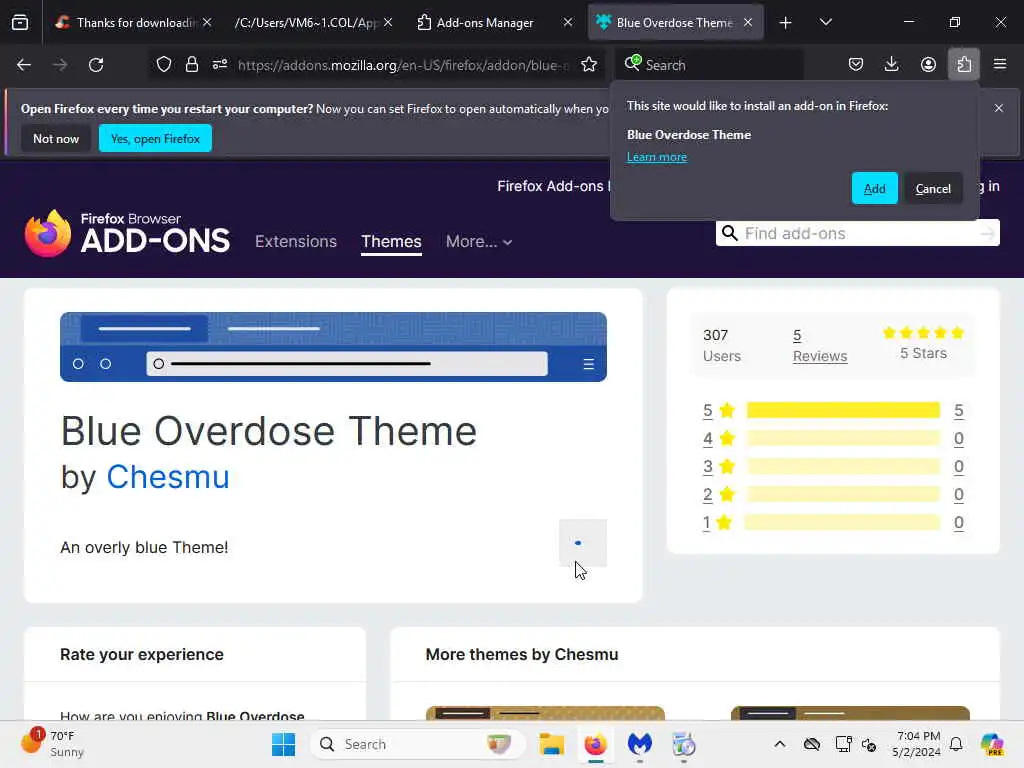Viewport: 1024px width, 768px height.
Task: Click the search engine icon in search bar
Action: click(632, 63)
